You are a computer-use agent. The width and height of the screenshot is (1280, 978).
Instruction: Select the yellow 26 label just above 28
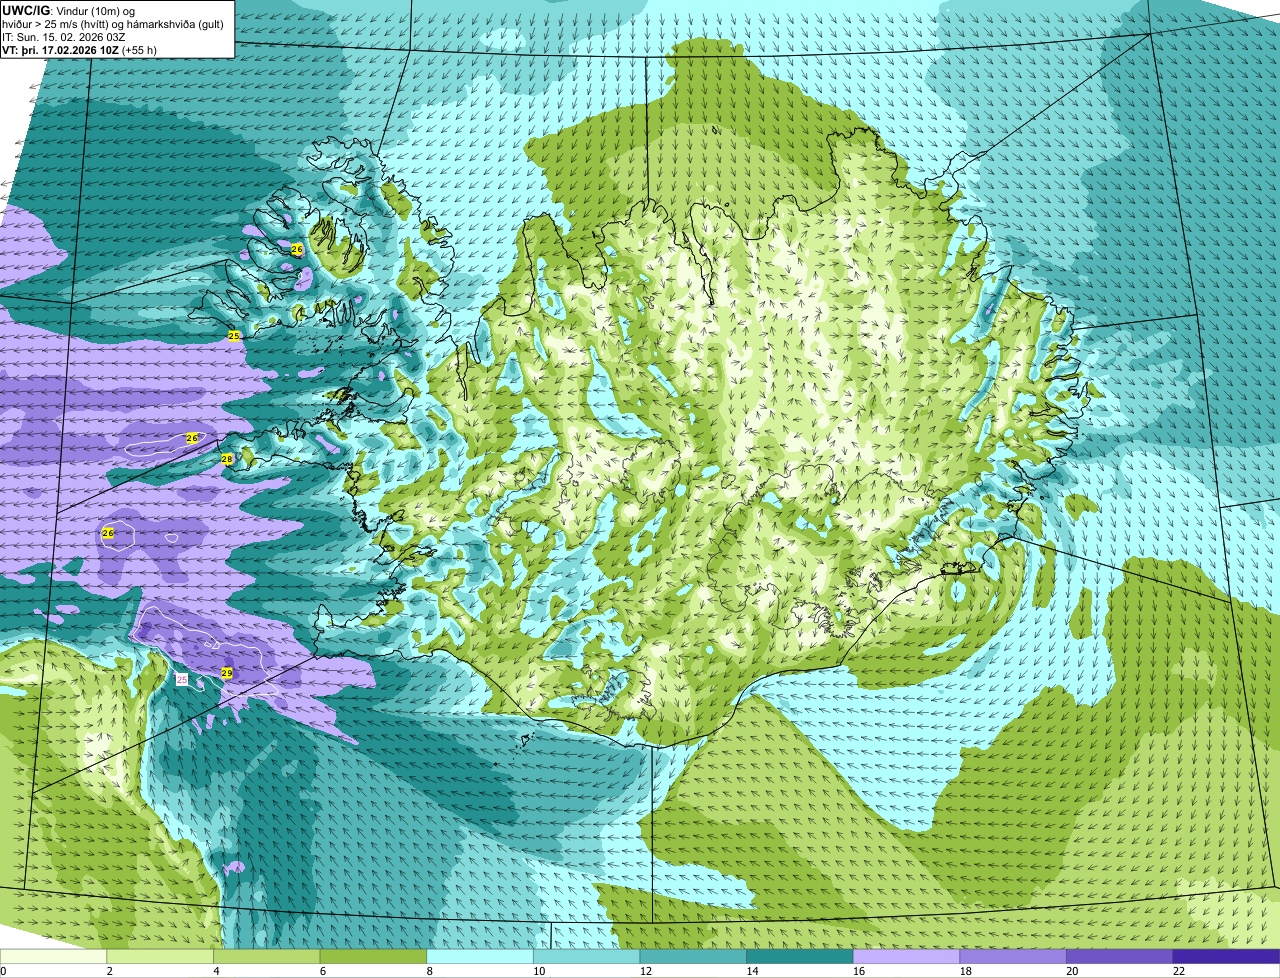(192, 438)
